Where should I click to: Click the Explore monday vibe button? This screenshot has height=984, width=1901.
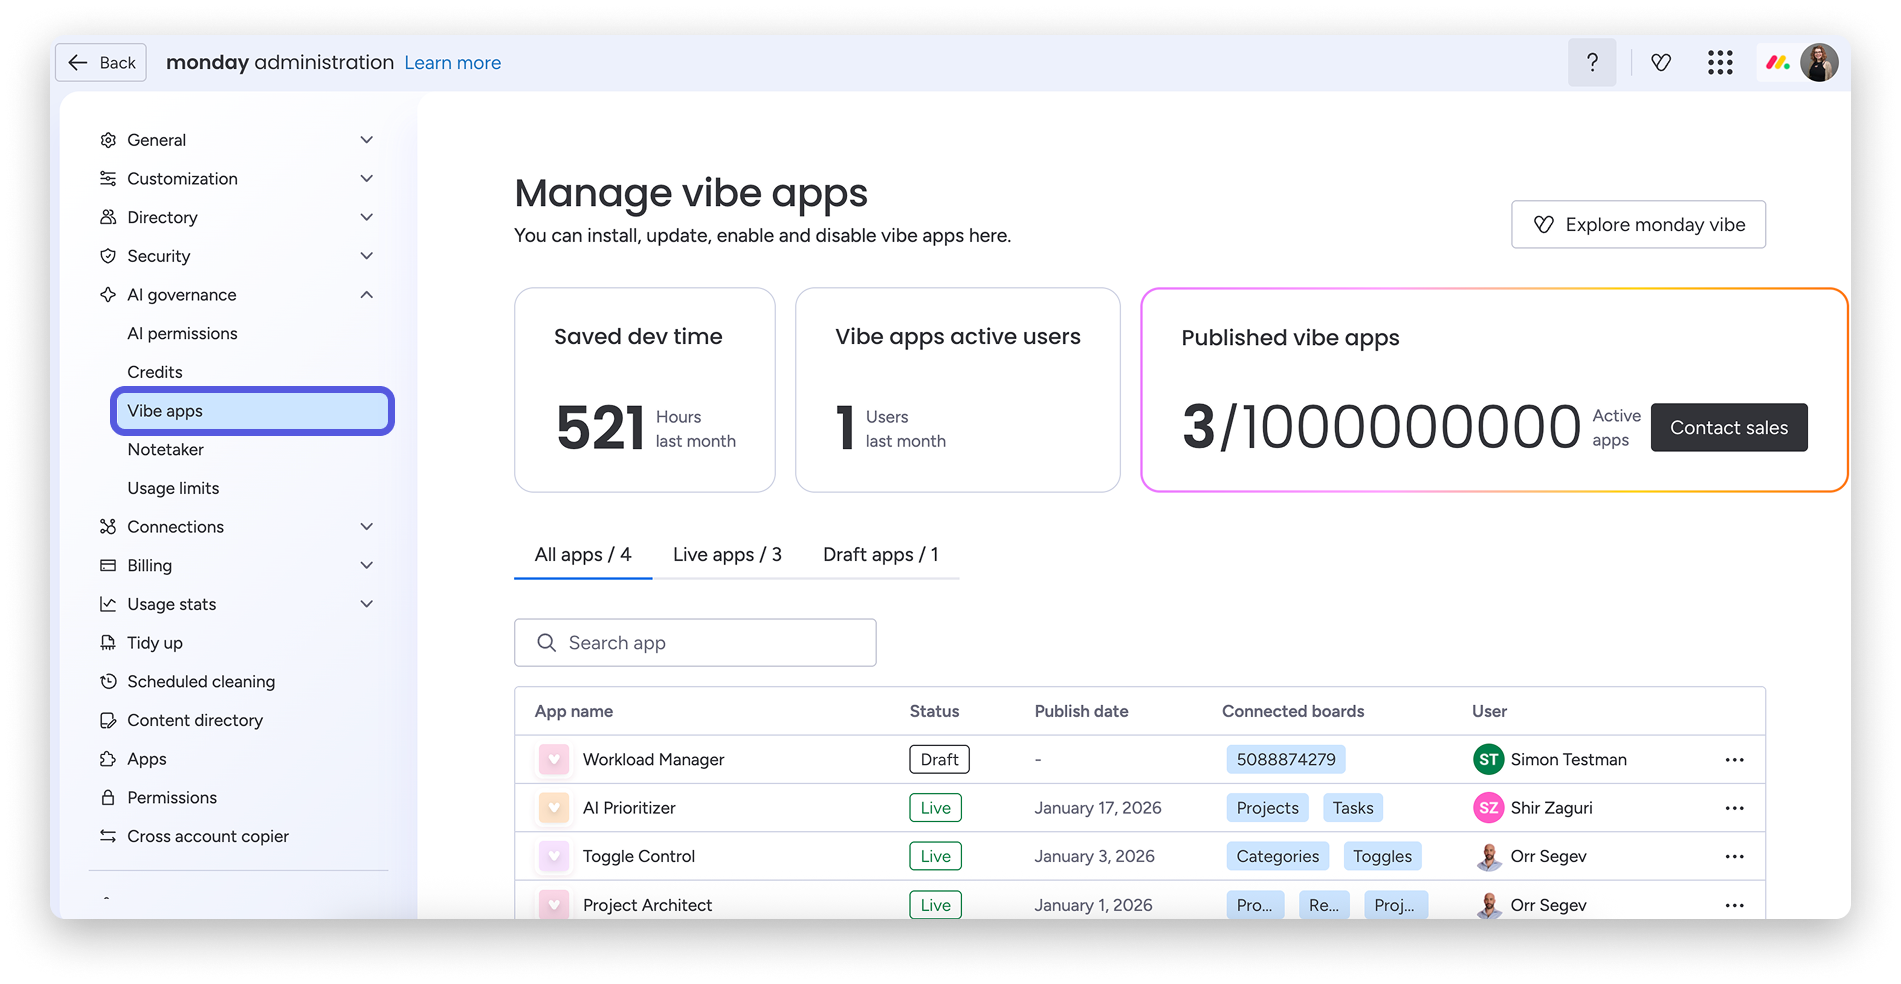1638,225
